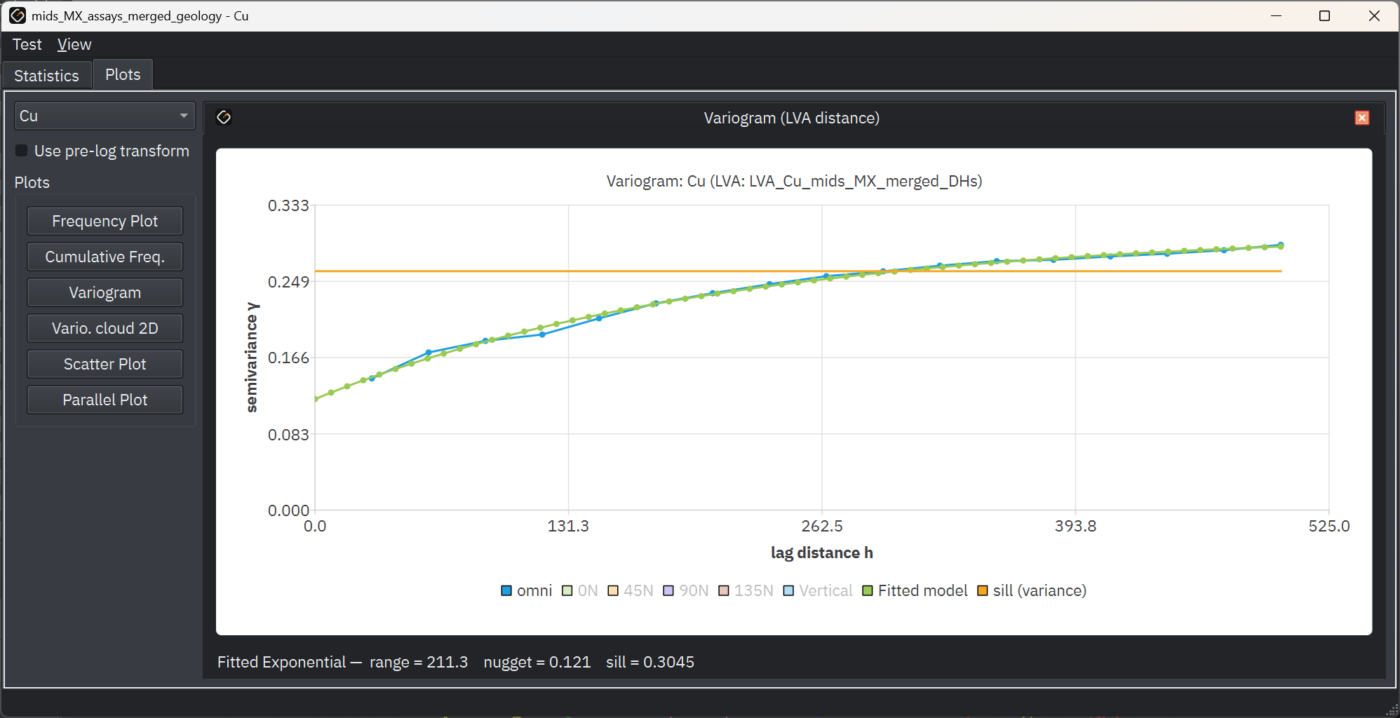Click the blue omni color swatch
This screenshot has width=1400, height=718.
[507, 591]
